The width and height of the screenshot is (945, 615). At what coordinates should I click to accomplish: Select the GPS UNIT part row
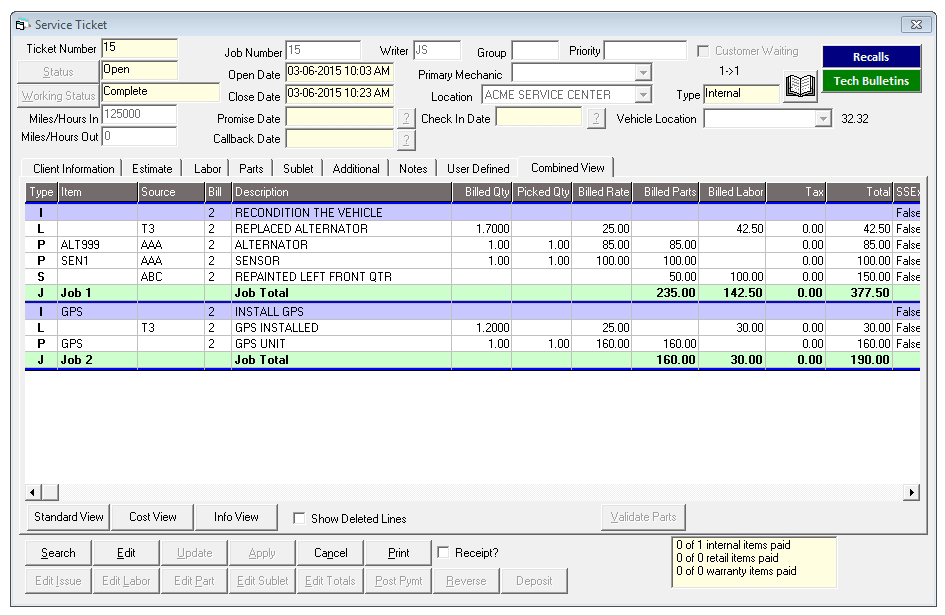coord(472,344)
